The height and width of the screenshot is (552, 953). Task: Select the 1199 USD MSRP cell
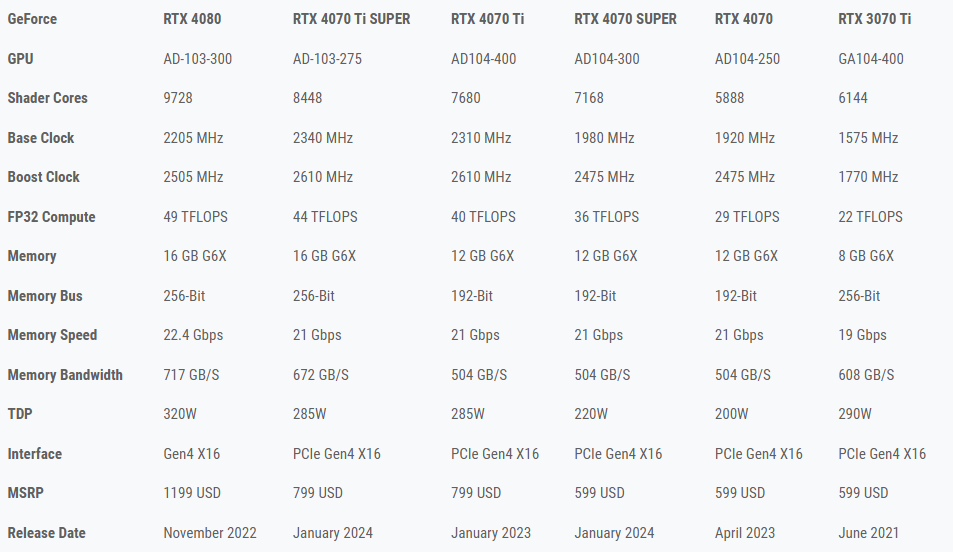click(192, 493)
